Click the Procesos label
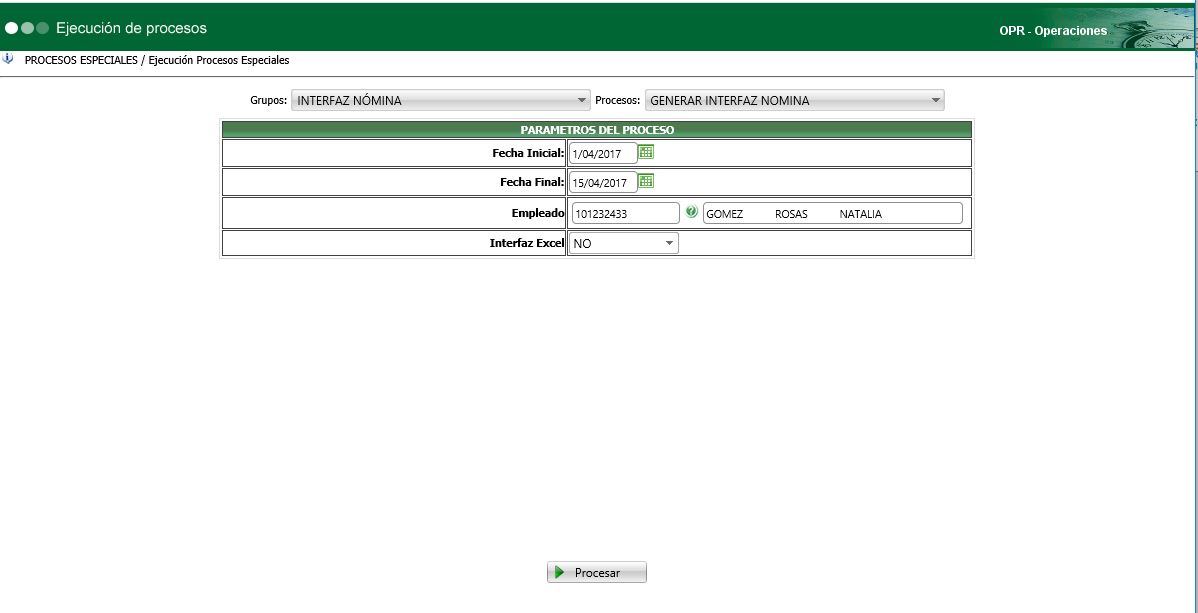 tap(617, 100)
